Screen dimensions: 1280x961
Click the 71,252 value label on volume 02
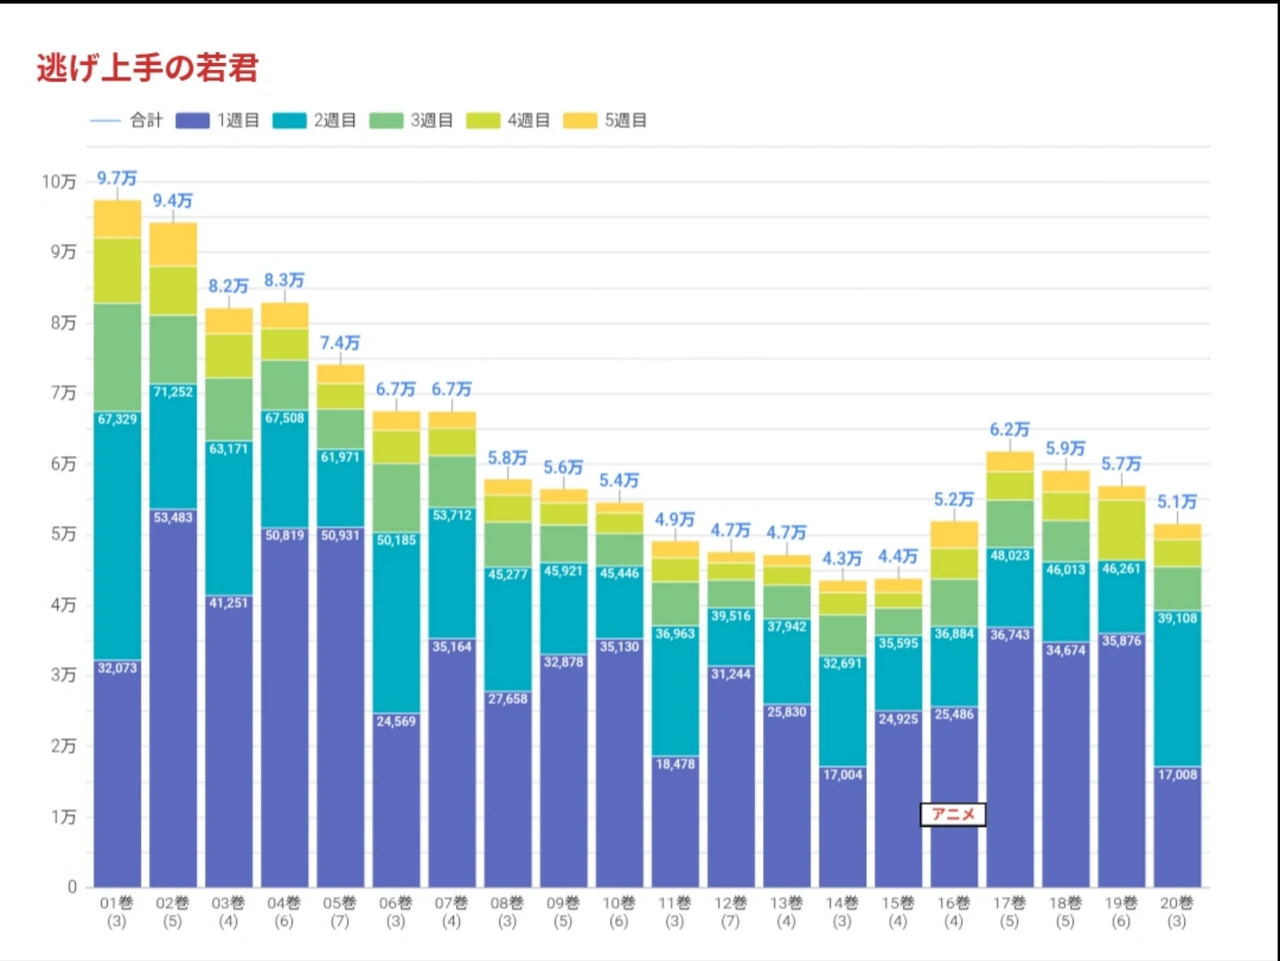[173, 392]
